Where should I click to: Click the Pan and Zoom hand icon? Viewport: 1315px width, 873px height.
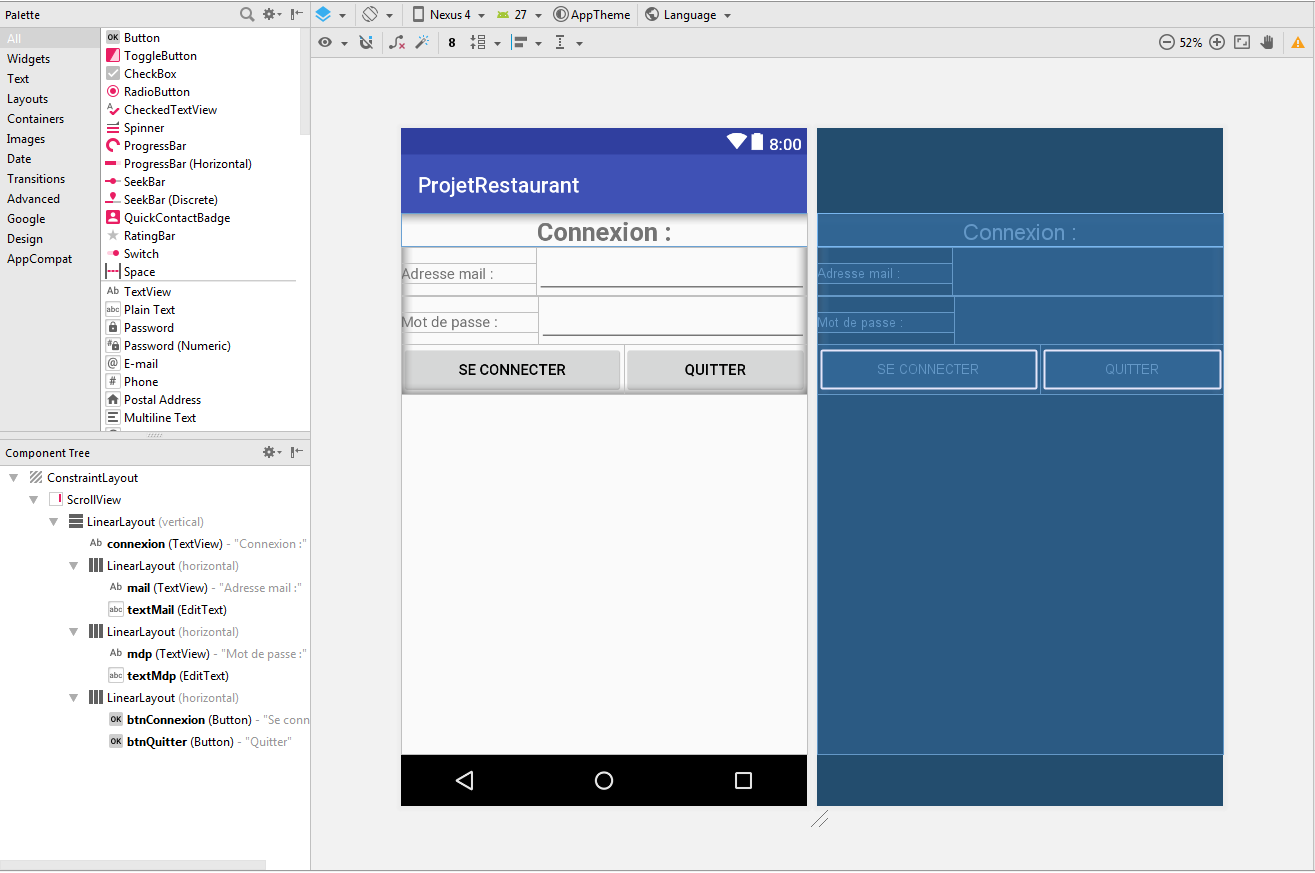tap(1267, 42)
